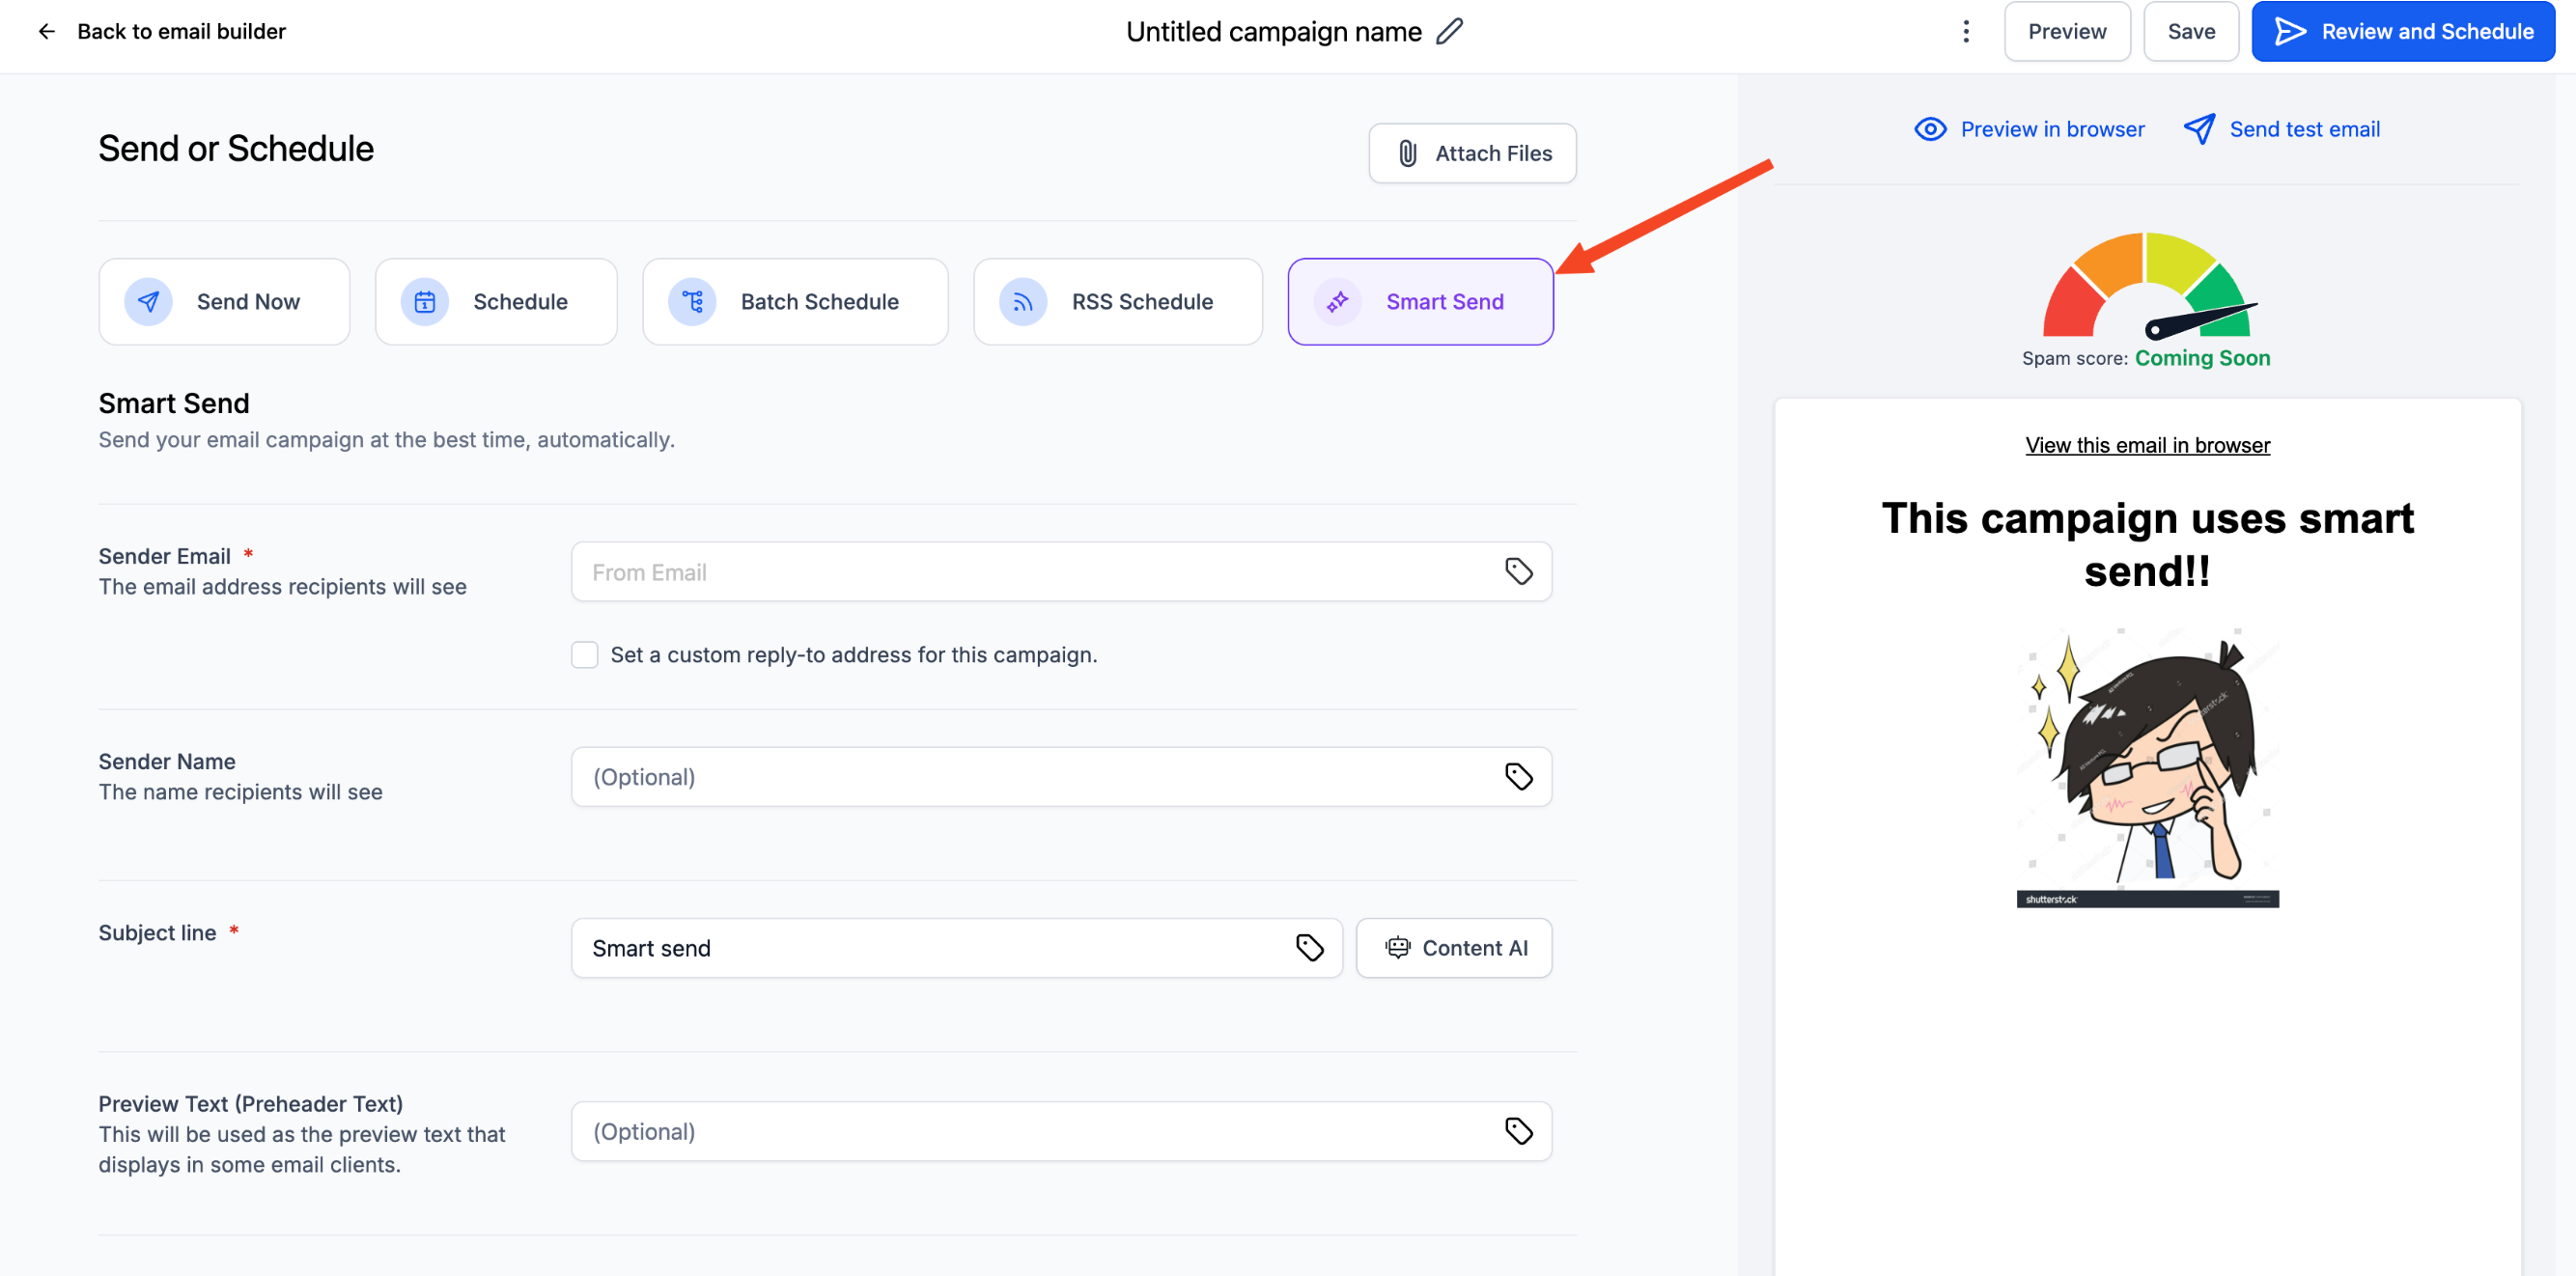Switch to Batch Schedule option
2576x1276 pixels.
pyautogui.click(x=794, y=301)
